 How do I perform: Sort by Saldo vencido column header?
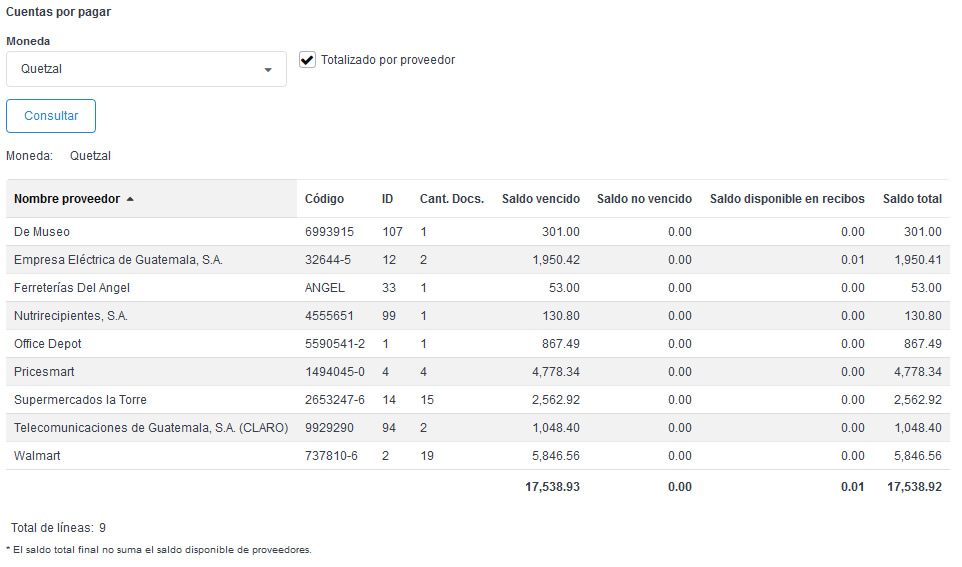point(540,199)
